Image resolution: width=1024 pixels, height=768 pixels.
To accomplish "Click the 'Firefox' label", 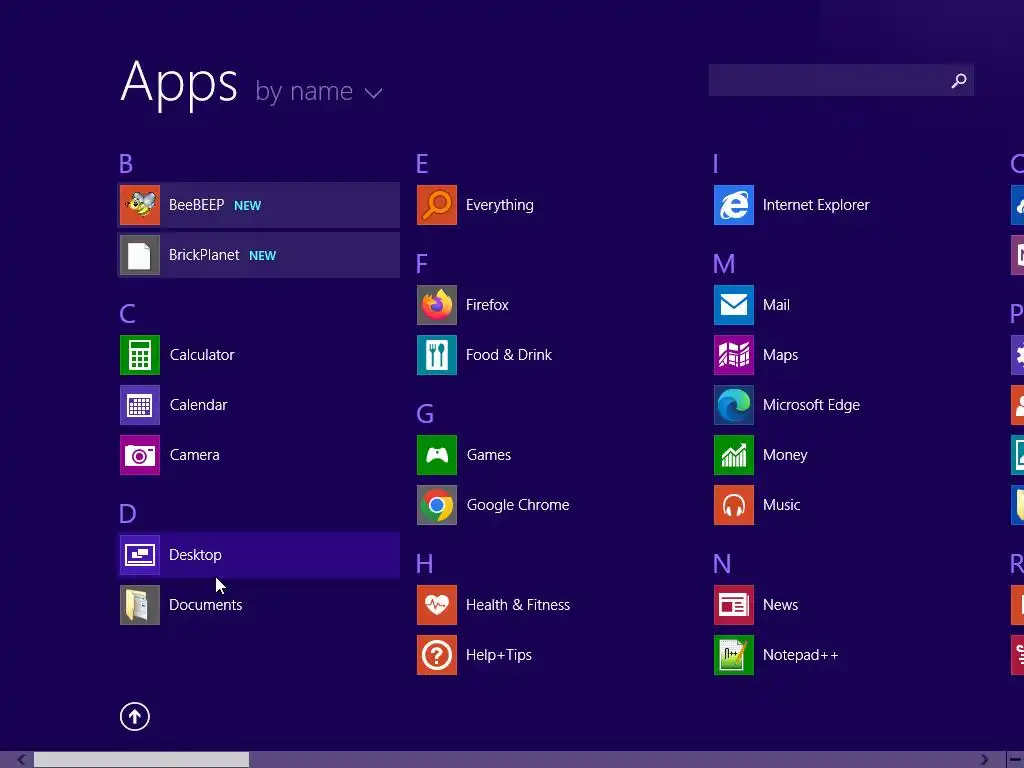I will coord(487,305).
